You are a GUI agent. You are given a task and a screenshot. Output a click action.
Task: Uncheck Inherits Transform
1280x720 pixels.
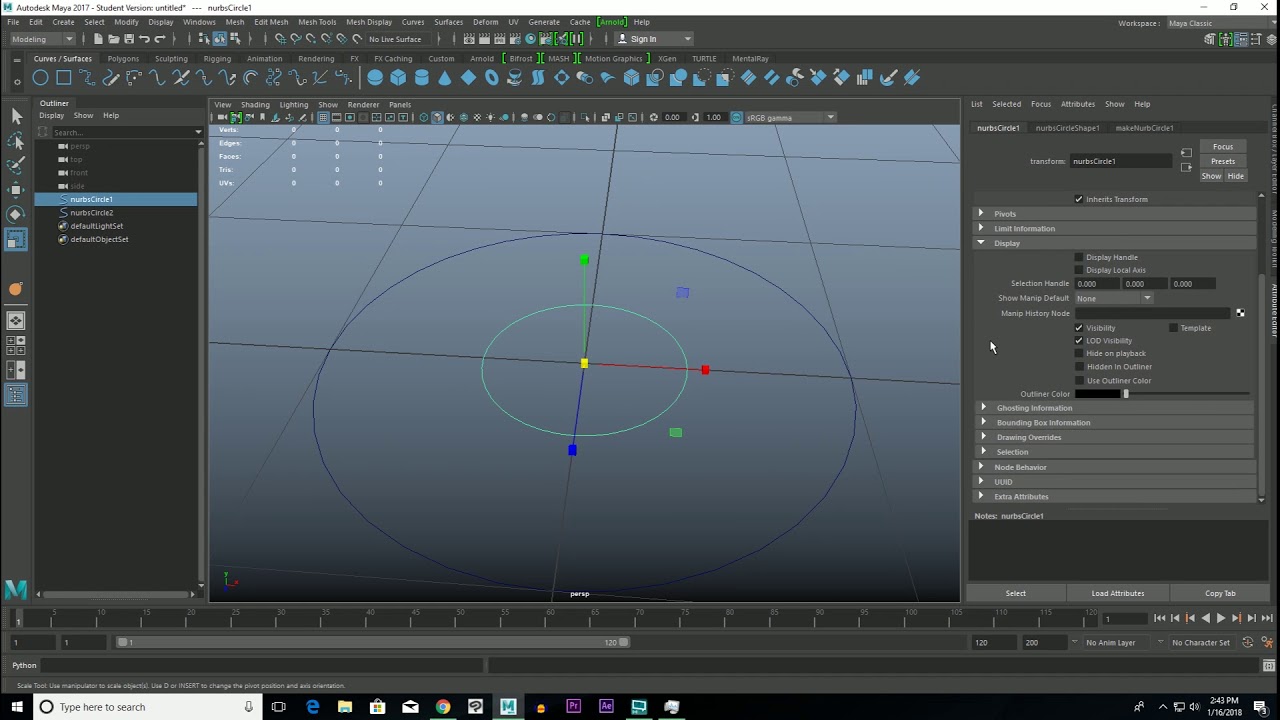[1079, 199]
